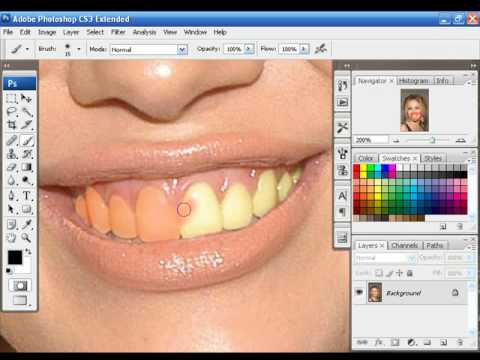Open the Info tab
Screen dimensions: 480x360
coord(442,81)
